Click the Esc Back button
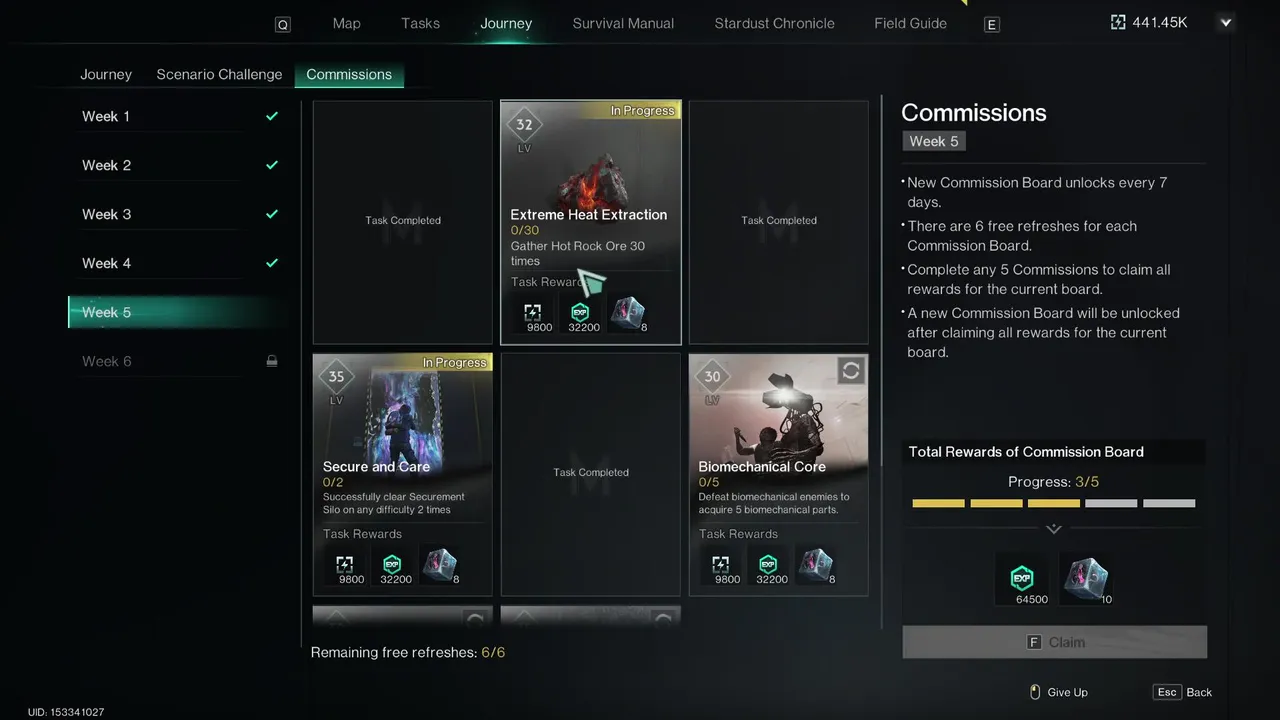The image size is (1280, 720). (x=1184, y=692)
